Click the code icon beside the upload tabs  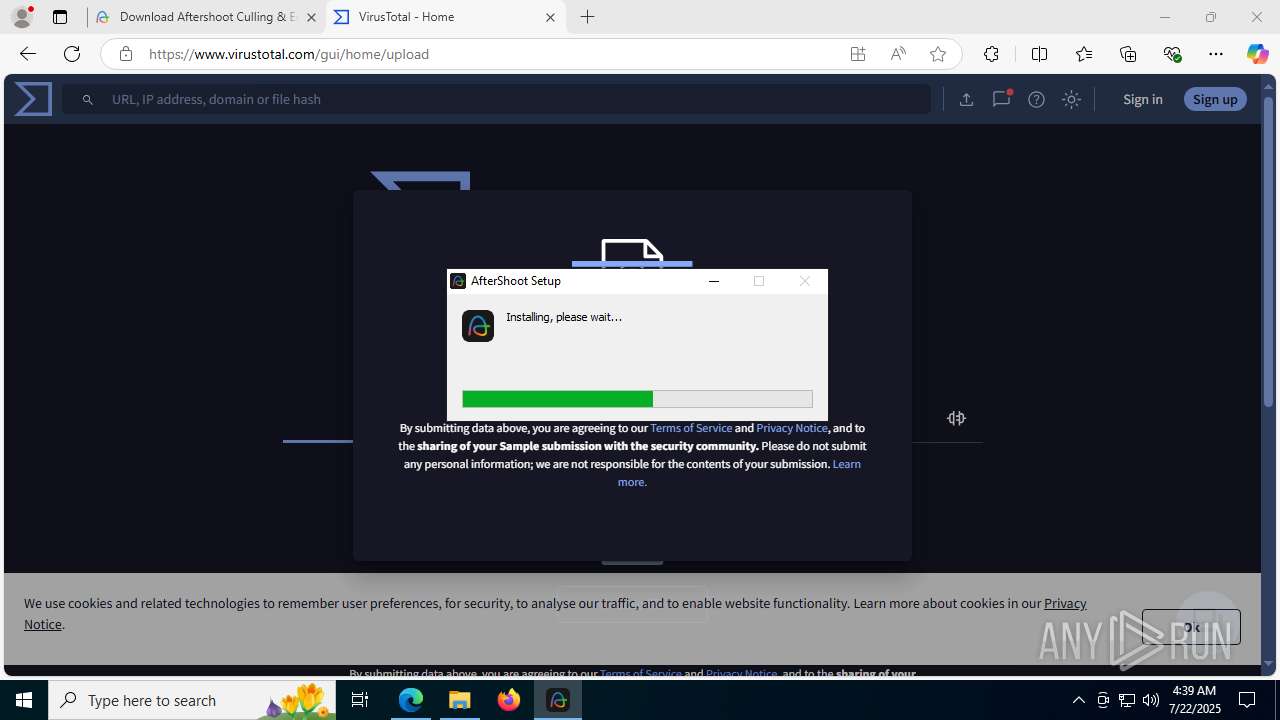point(956,418)
